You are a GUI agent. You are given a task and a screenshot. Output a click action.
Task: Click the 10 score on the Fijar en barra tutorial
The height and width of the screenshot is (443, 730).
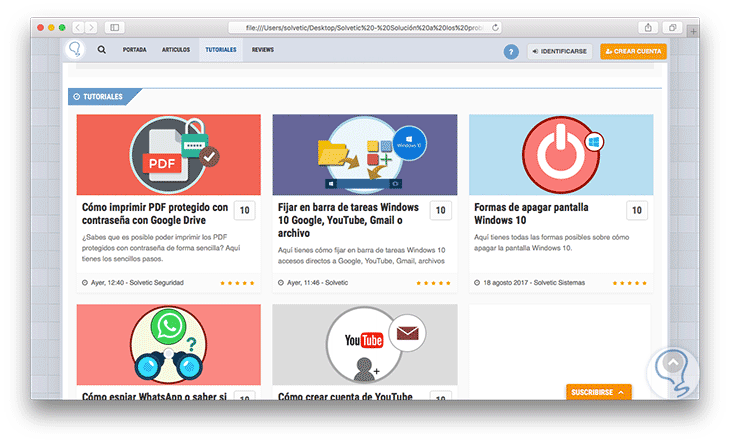click(x=440, y=210)
